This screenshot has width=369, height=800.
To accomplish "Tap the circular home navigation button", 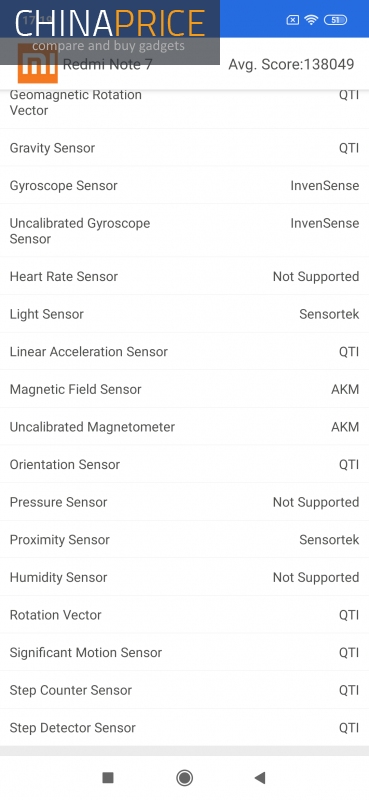I will [184, 778].
